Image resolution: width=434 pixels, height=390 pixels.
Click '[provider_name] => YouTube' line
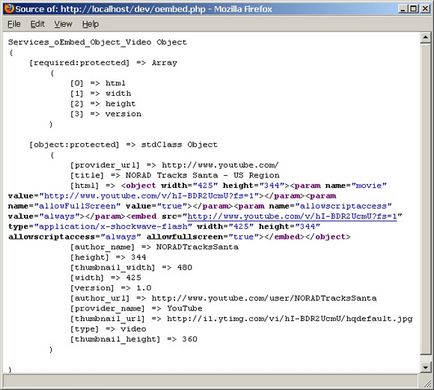[x=136, y=309]
